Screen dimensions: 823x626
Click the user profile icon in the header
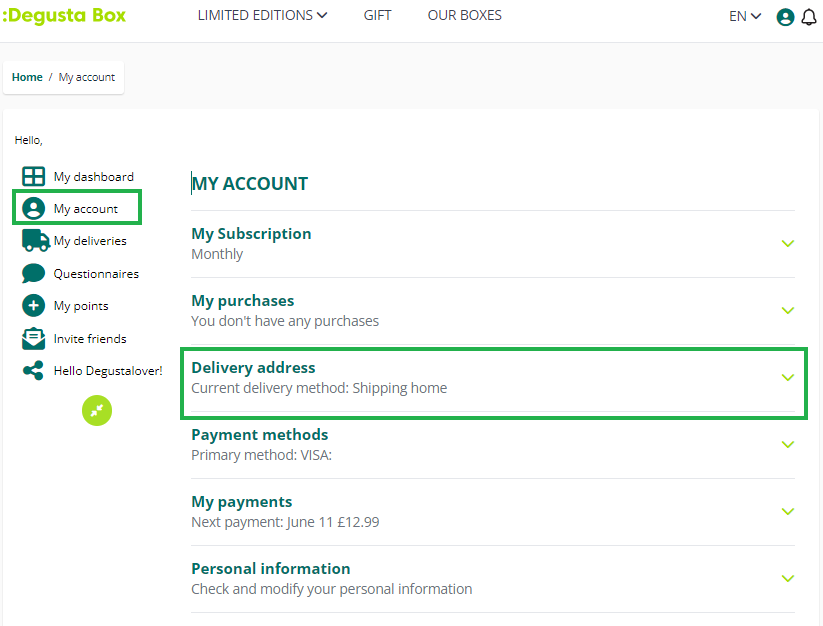coord(786,17)
